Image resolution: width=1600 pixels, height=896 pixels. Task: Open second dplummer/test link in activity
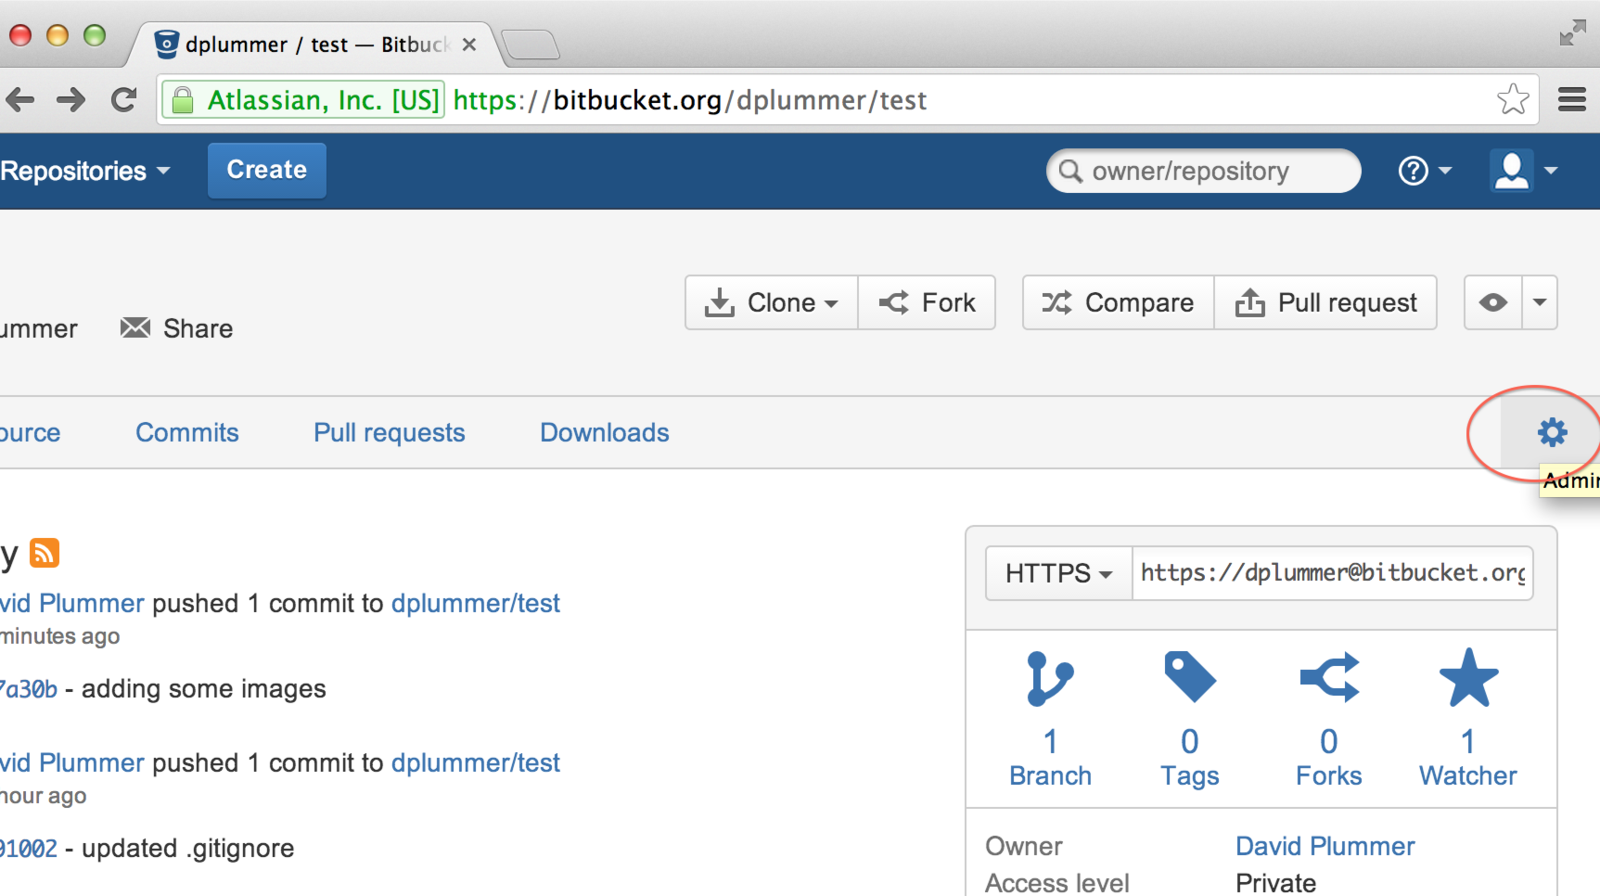tap(475, 763)
